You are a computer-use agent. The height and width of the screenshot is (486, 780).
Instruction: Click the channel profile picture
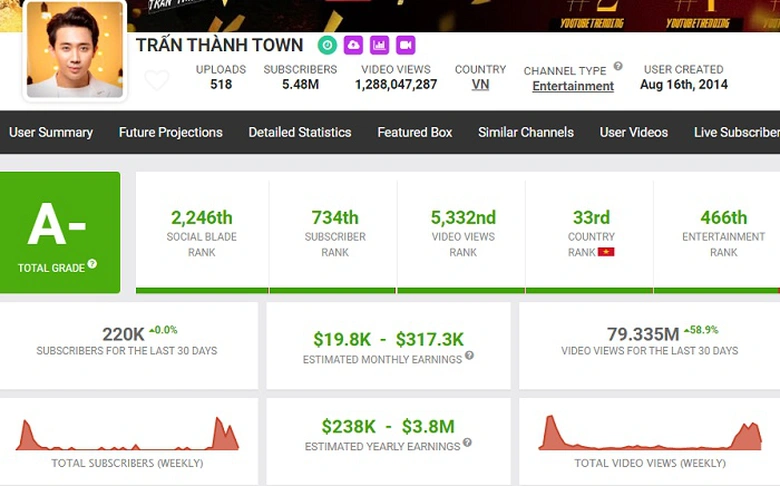coord(75,50)
